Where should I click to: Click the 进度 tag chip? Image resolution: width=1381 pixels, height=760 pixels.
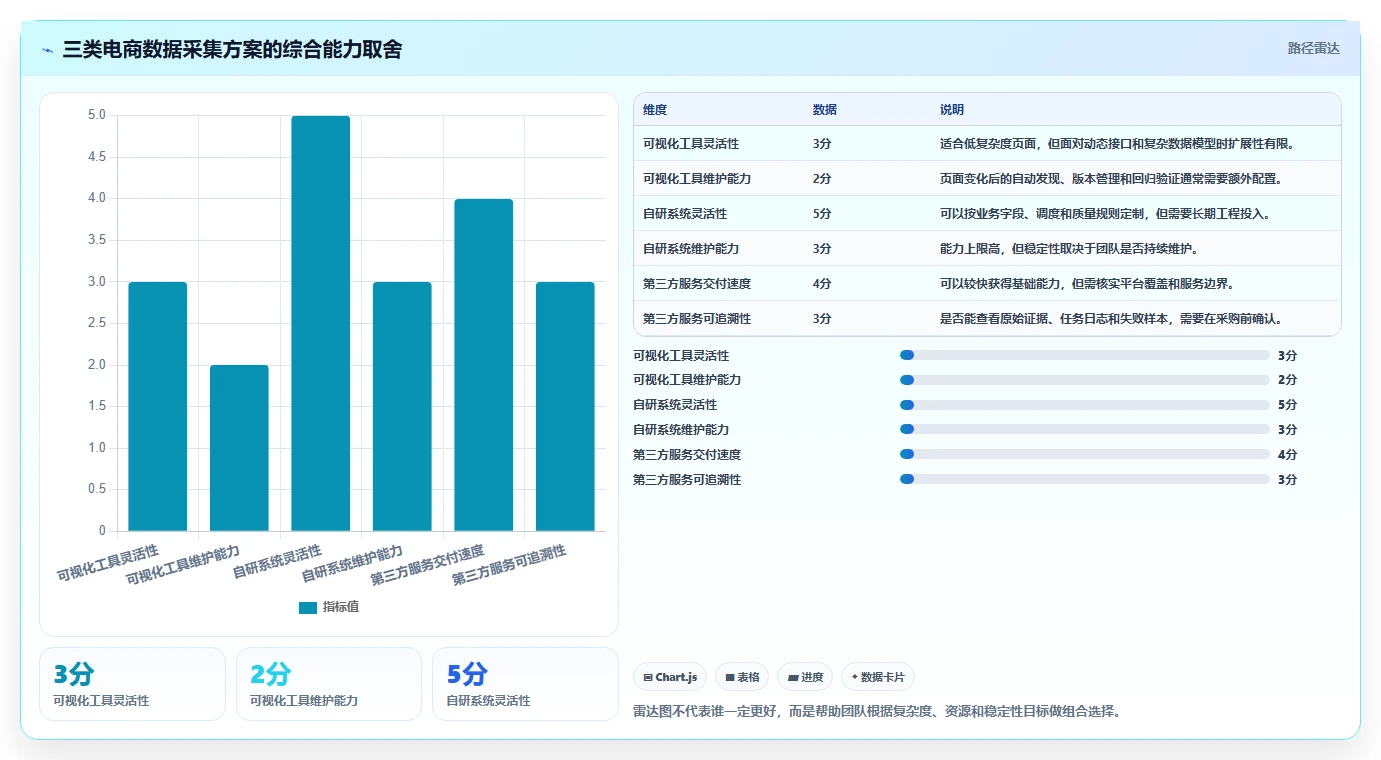click(805, 677)
